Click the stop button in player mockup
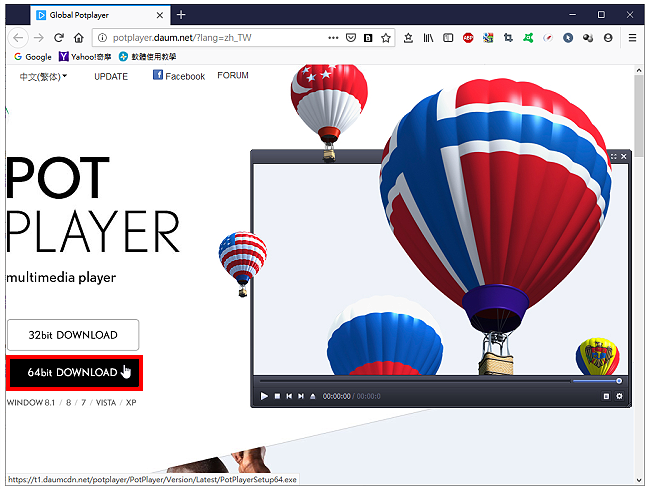 click(x=277, y=396)
